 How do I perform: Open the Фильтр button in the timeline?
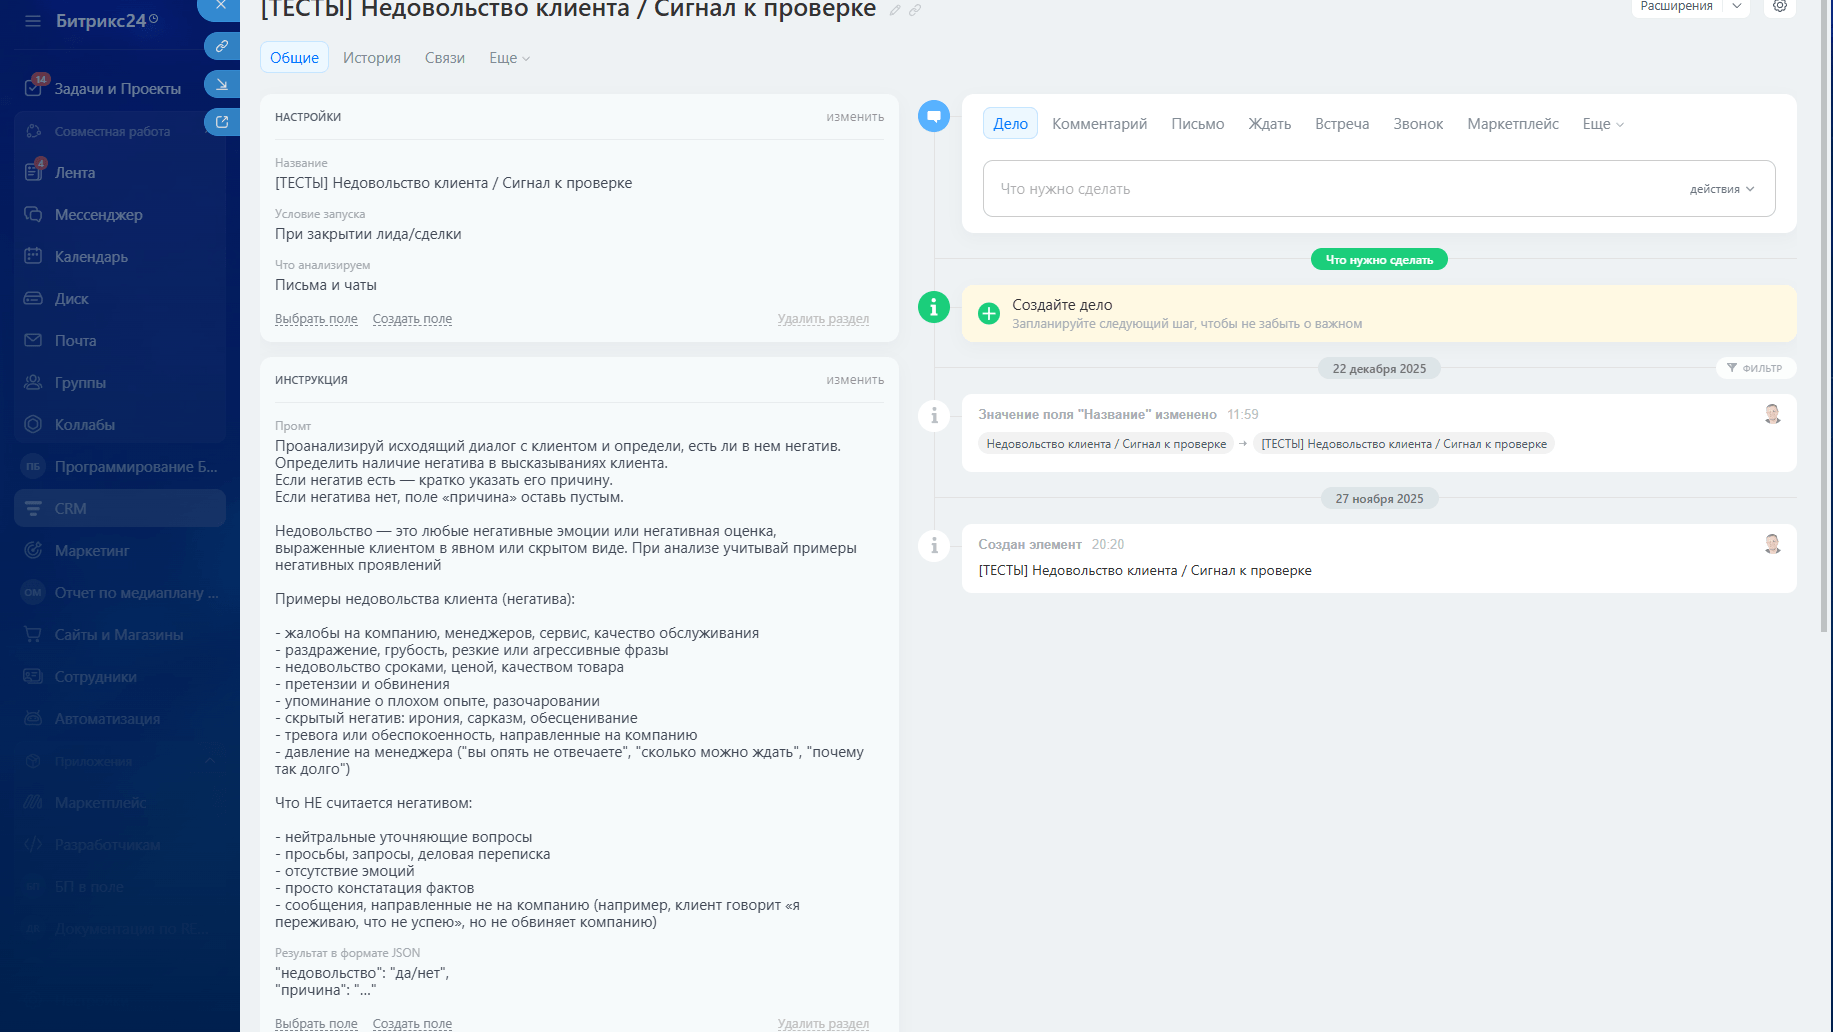1755,368
